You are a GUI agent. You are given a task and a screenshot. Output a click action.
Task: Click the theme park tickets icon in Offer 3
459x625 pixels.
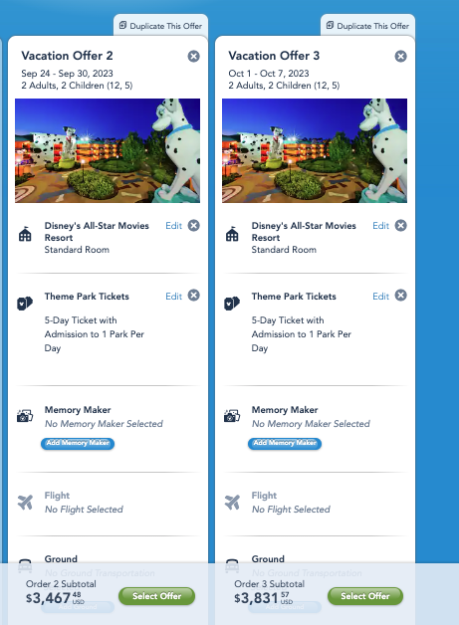232,303
